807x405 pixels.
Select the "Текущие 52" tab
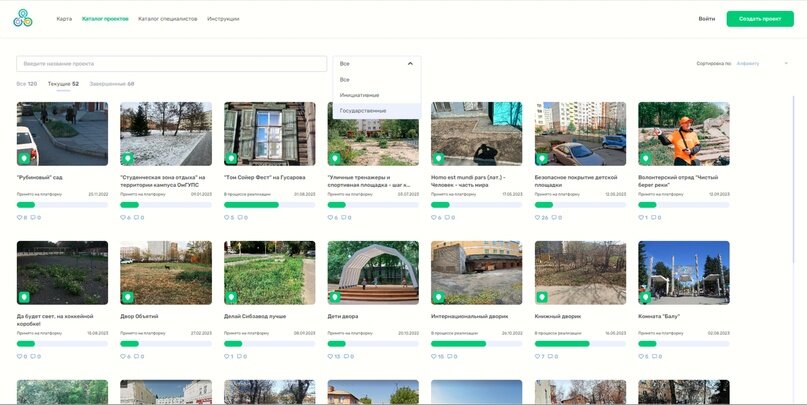click(63, 83)
